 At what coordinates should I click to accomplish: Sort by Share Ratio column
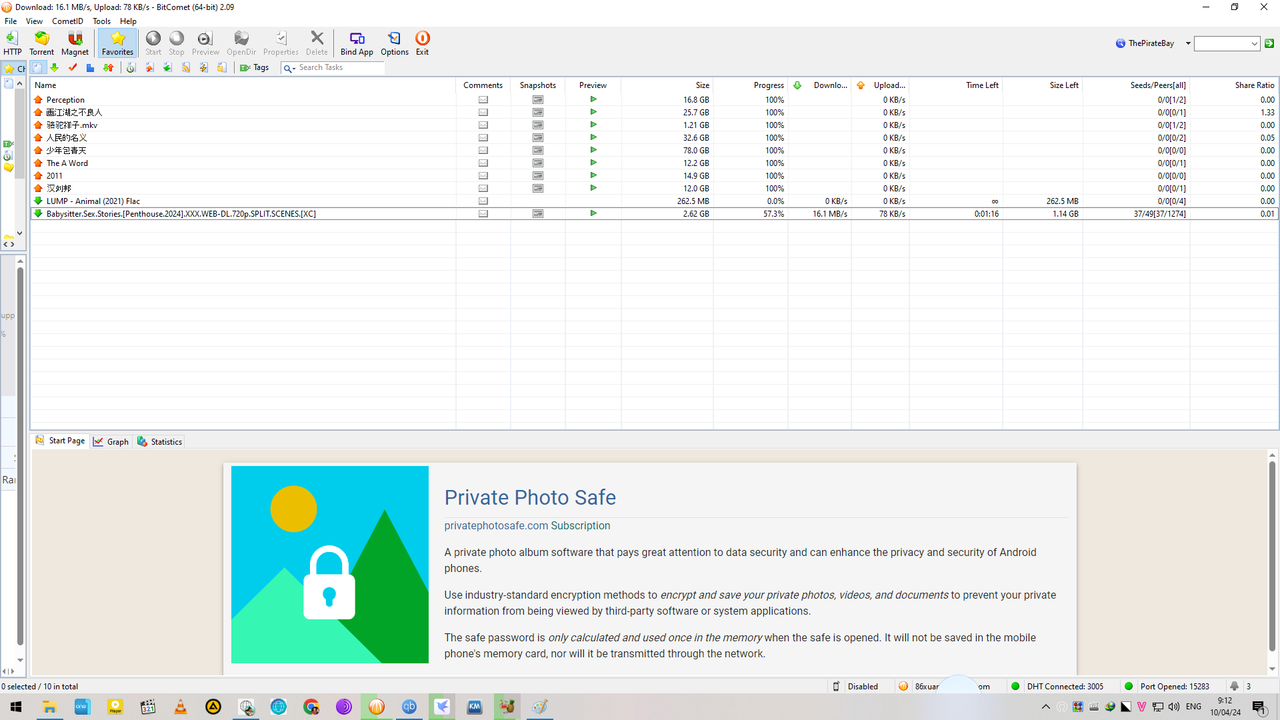(x=1234, y=85)
